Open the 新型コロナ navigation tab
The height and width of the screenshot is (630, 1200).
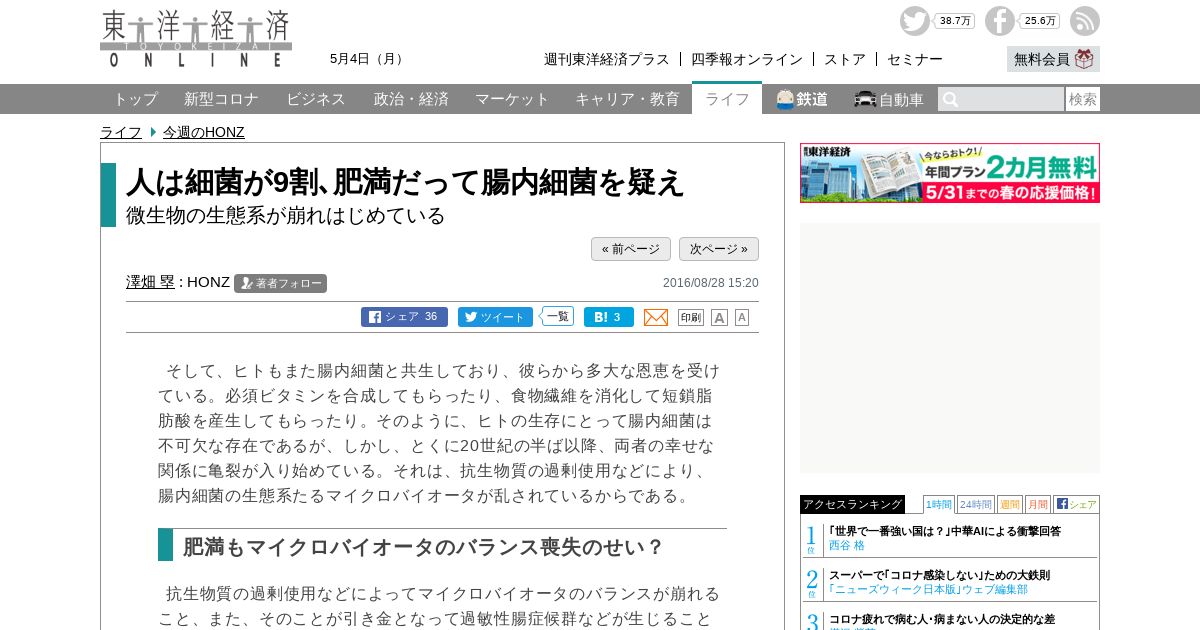[221, 99]
